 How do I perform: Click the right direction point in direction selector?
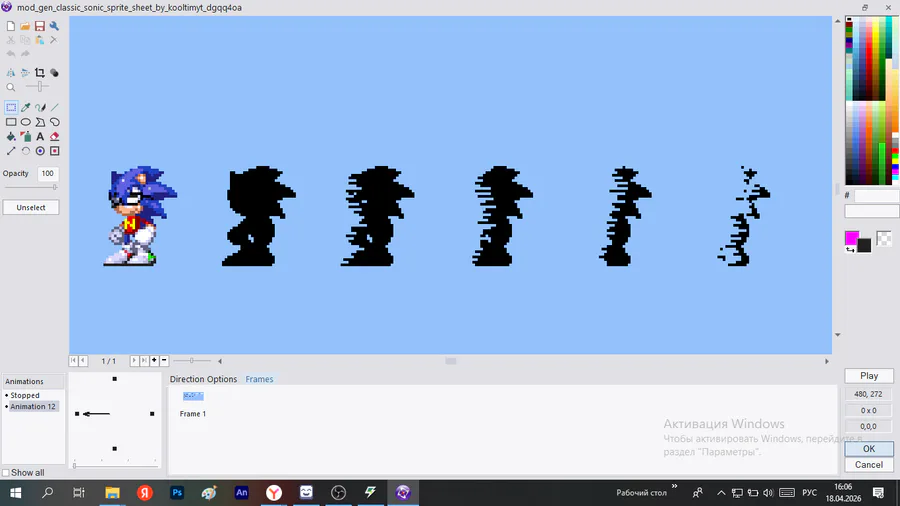click(x=152, y=414)
